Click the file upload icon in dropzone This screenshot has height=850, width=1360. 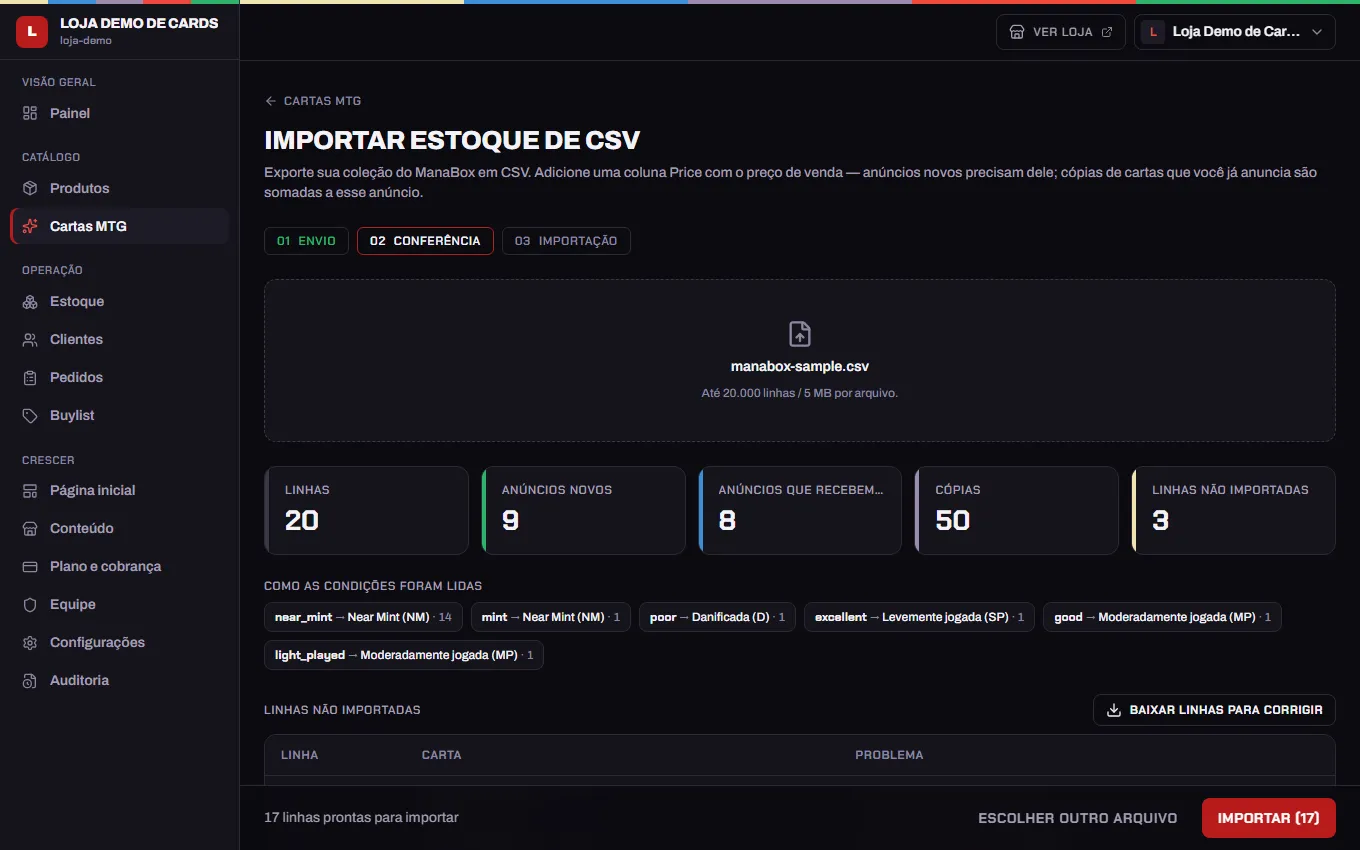[x=800, y=334]
